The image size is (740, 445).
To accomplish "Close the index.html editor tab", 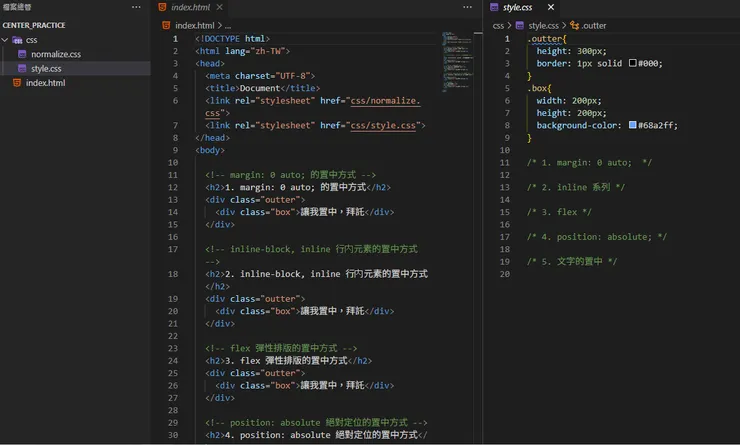I will point(219,7).
